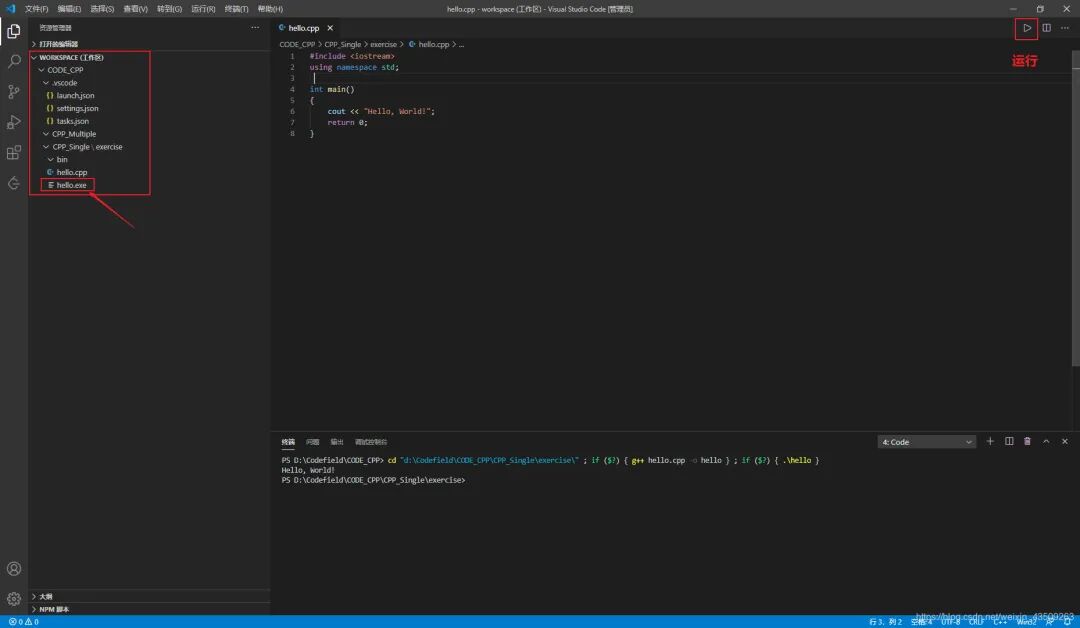The width and height of the screenshot is (1080, 628).
Task: Open the Run menu
Action: [x=203, y=9]
